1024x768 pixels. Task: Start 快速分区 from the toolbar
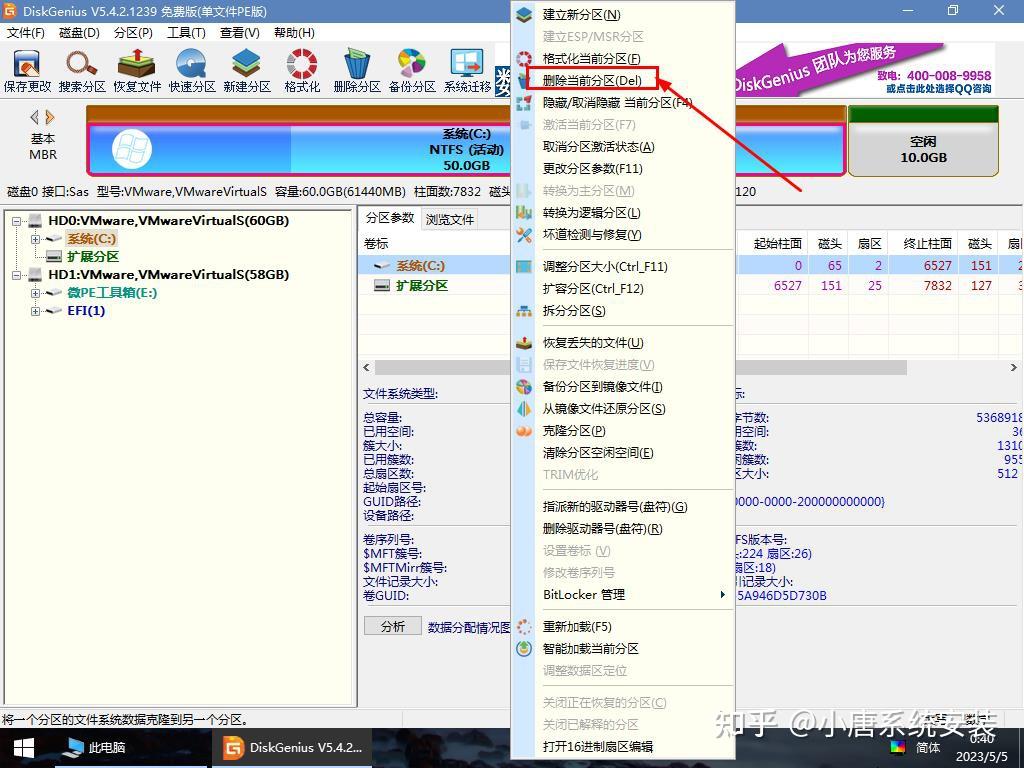pos(191,71)
